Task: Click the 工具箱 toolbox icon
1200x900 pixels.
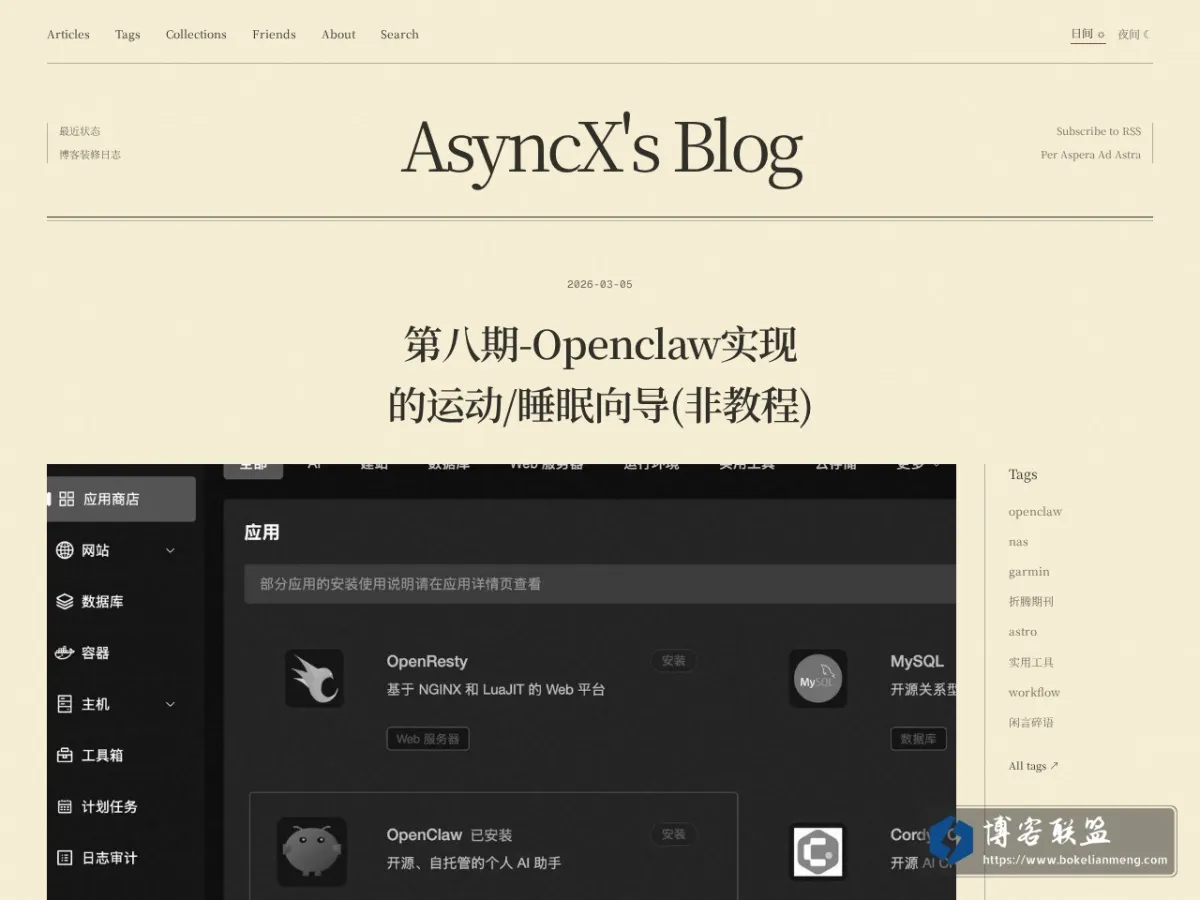Action: tap(65, 755)
